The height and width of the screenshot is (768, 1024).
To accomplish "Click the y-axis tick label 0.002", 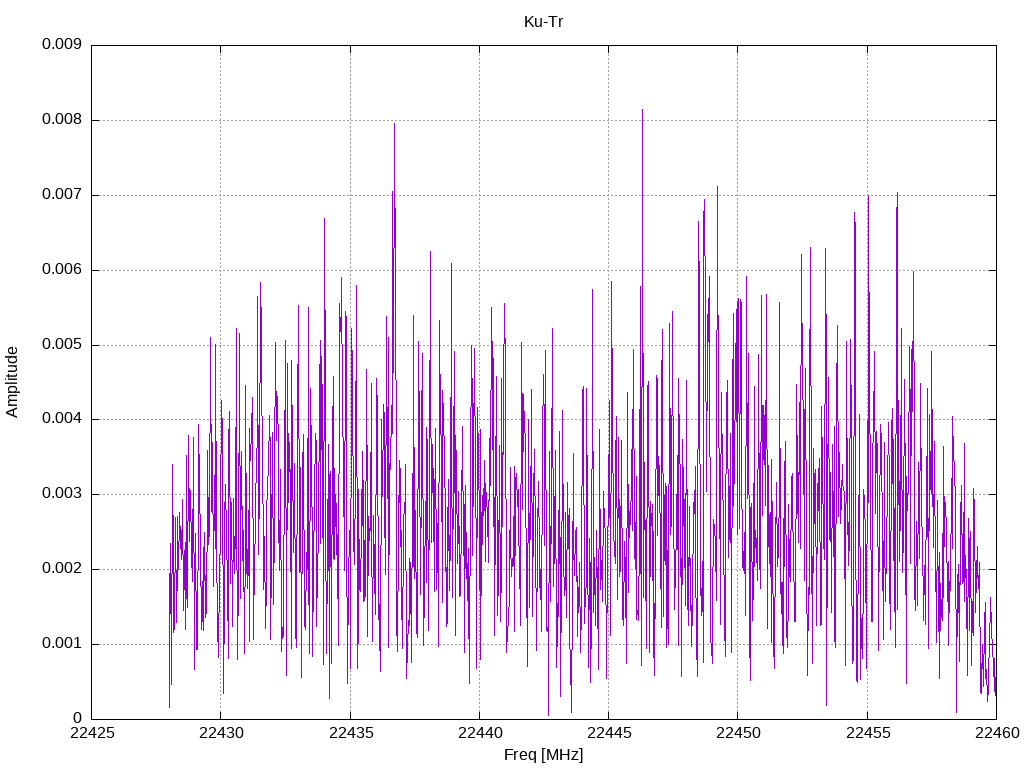I will pyautogui.click(x=62, y=569).
